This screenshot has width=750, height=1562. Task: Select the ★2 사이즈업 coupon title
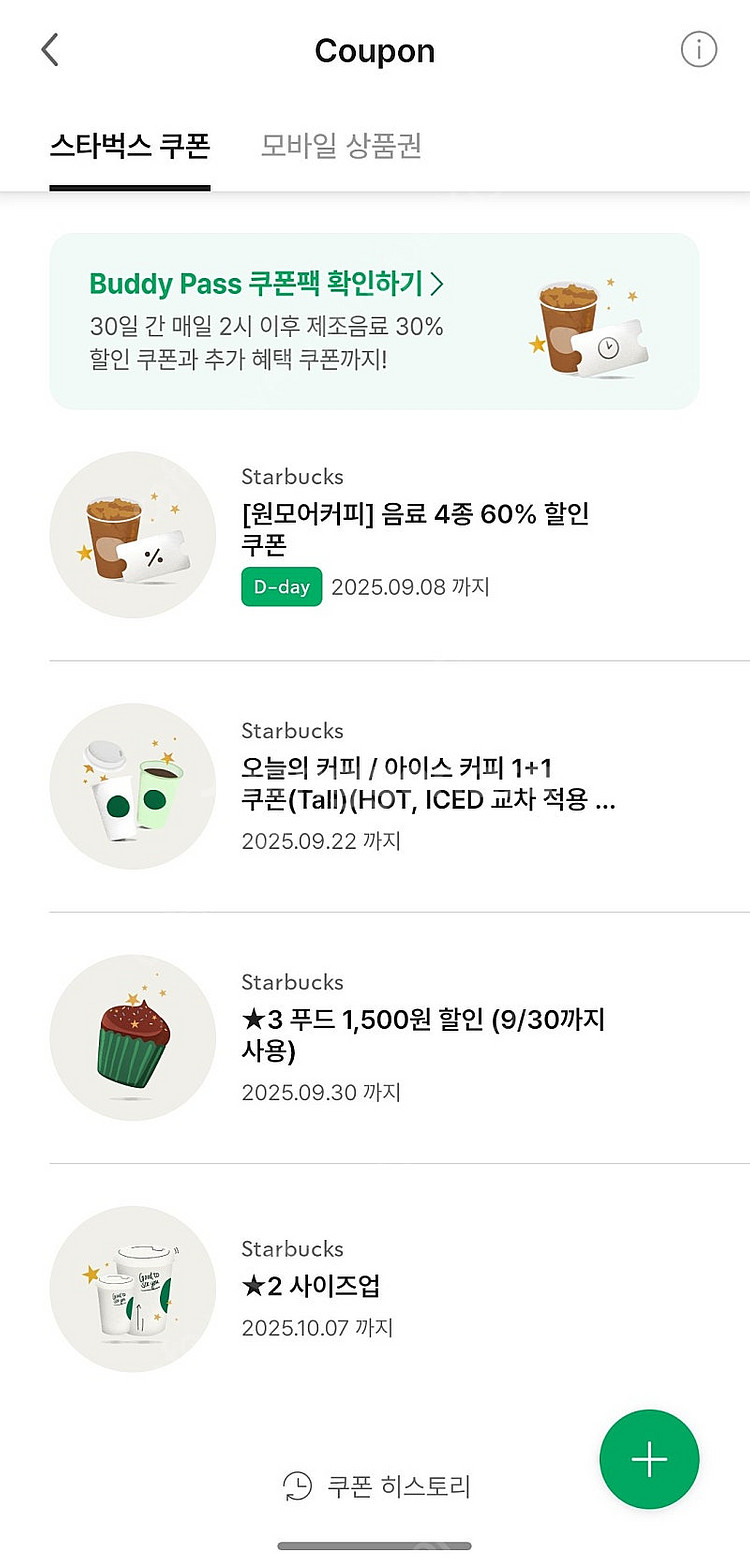pos(311,1287)
